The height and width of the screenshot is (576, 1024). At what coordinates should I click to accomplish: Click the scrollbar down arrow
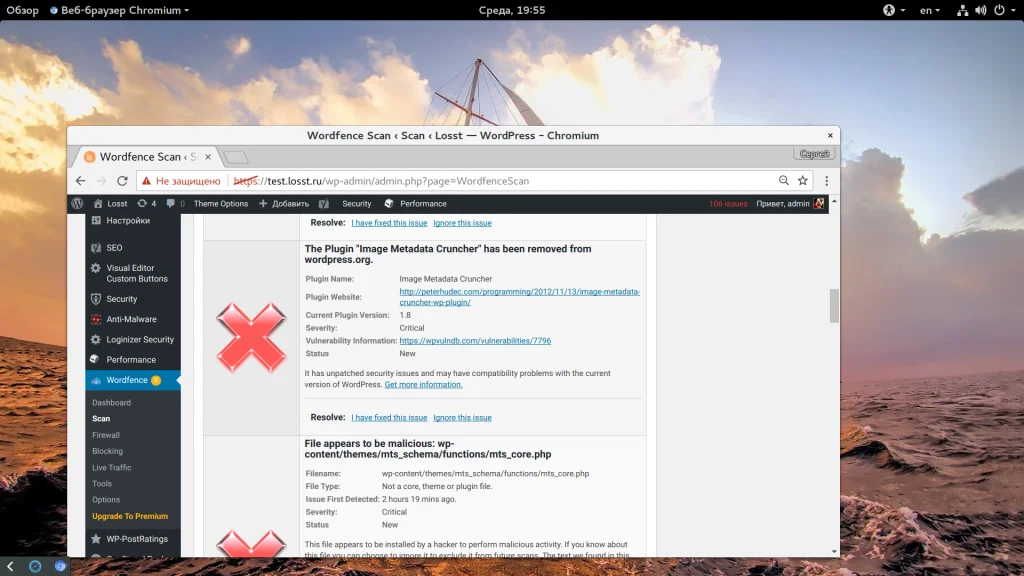click(834, 552)
